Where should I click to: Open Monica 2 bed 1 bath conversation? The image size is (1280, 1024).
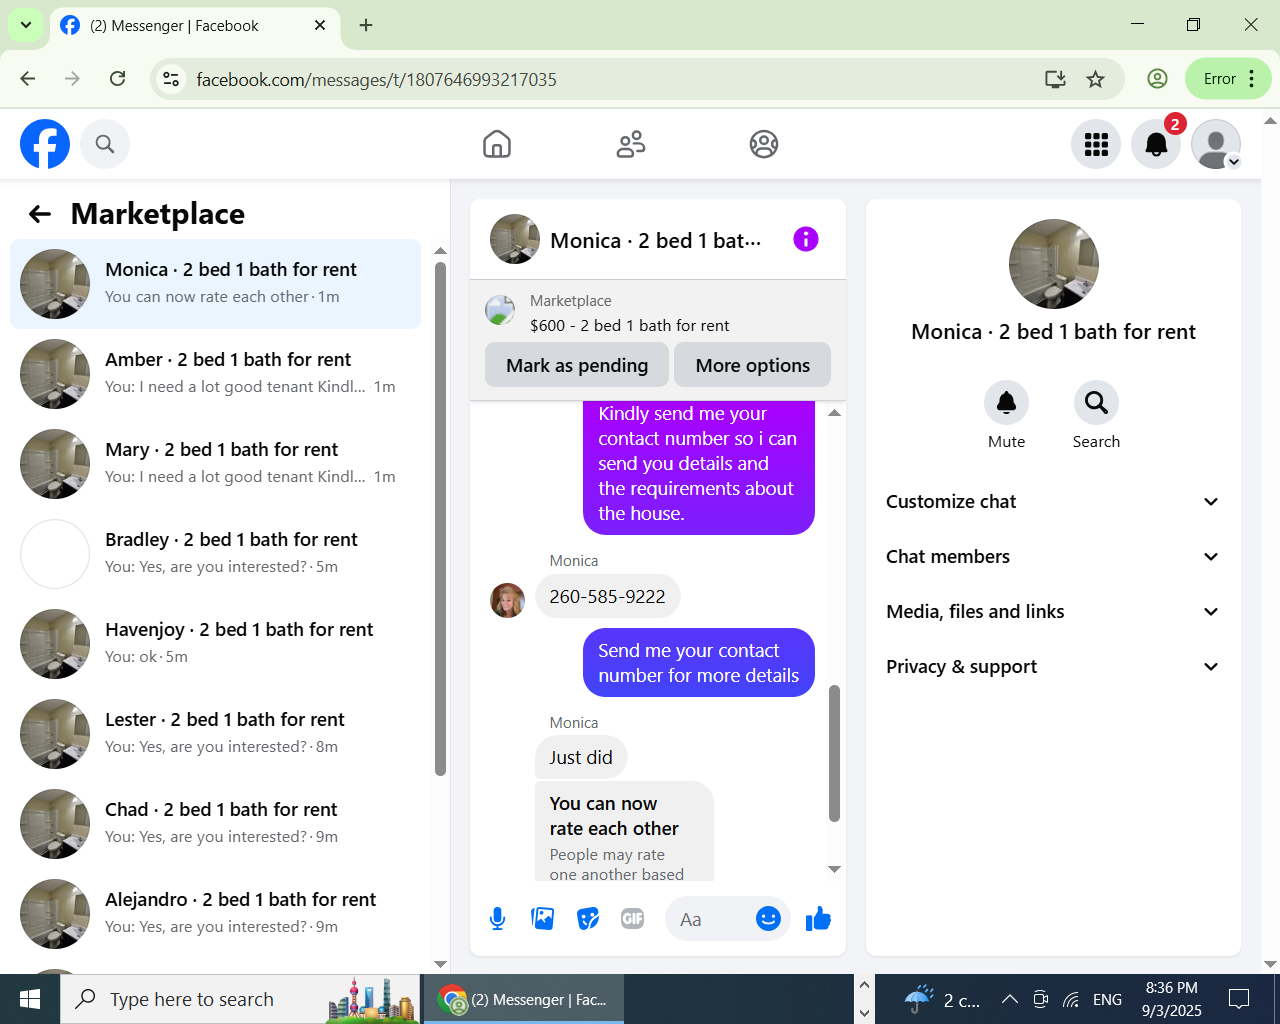[x=215, y=284]
